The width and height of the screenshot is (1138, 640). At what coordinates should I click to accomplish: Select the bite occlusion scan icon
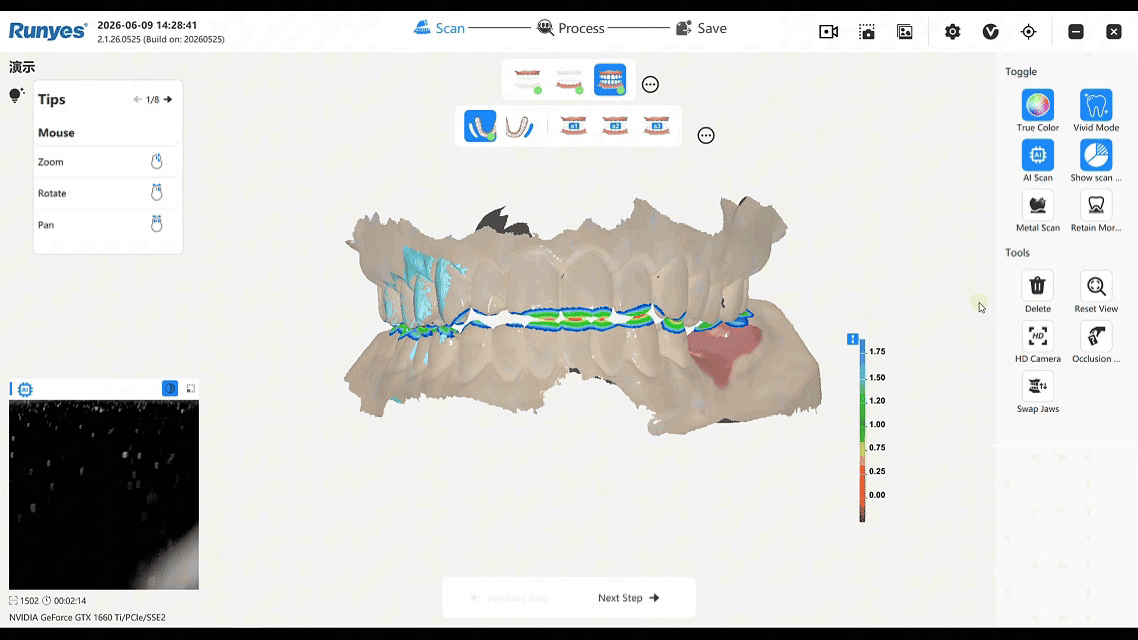[610, 80]
